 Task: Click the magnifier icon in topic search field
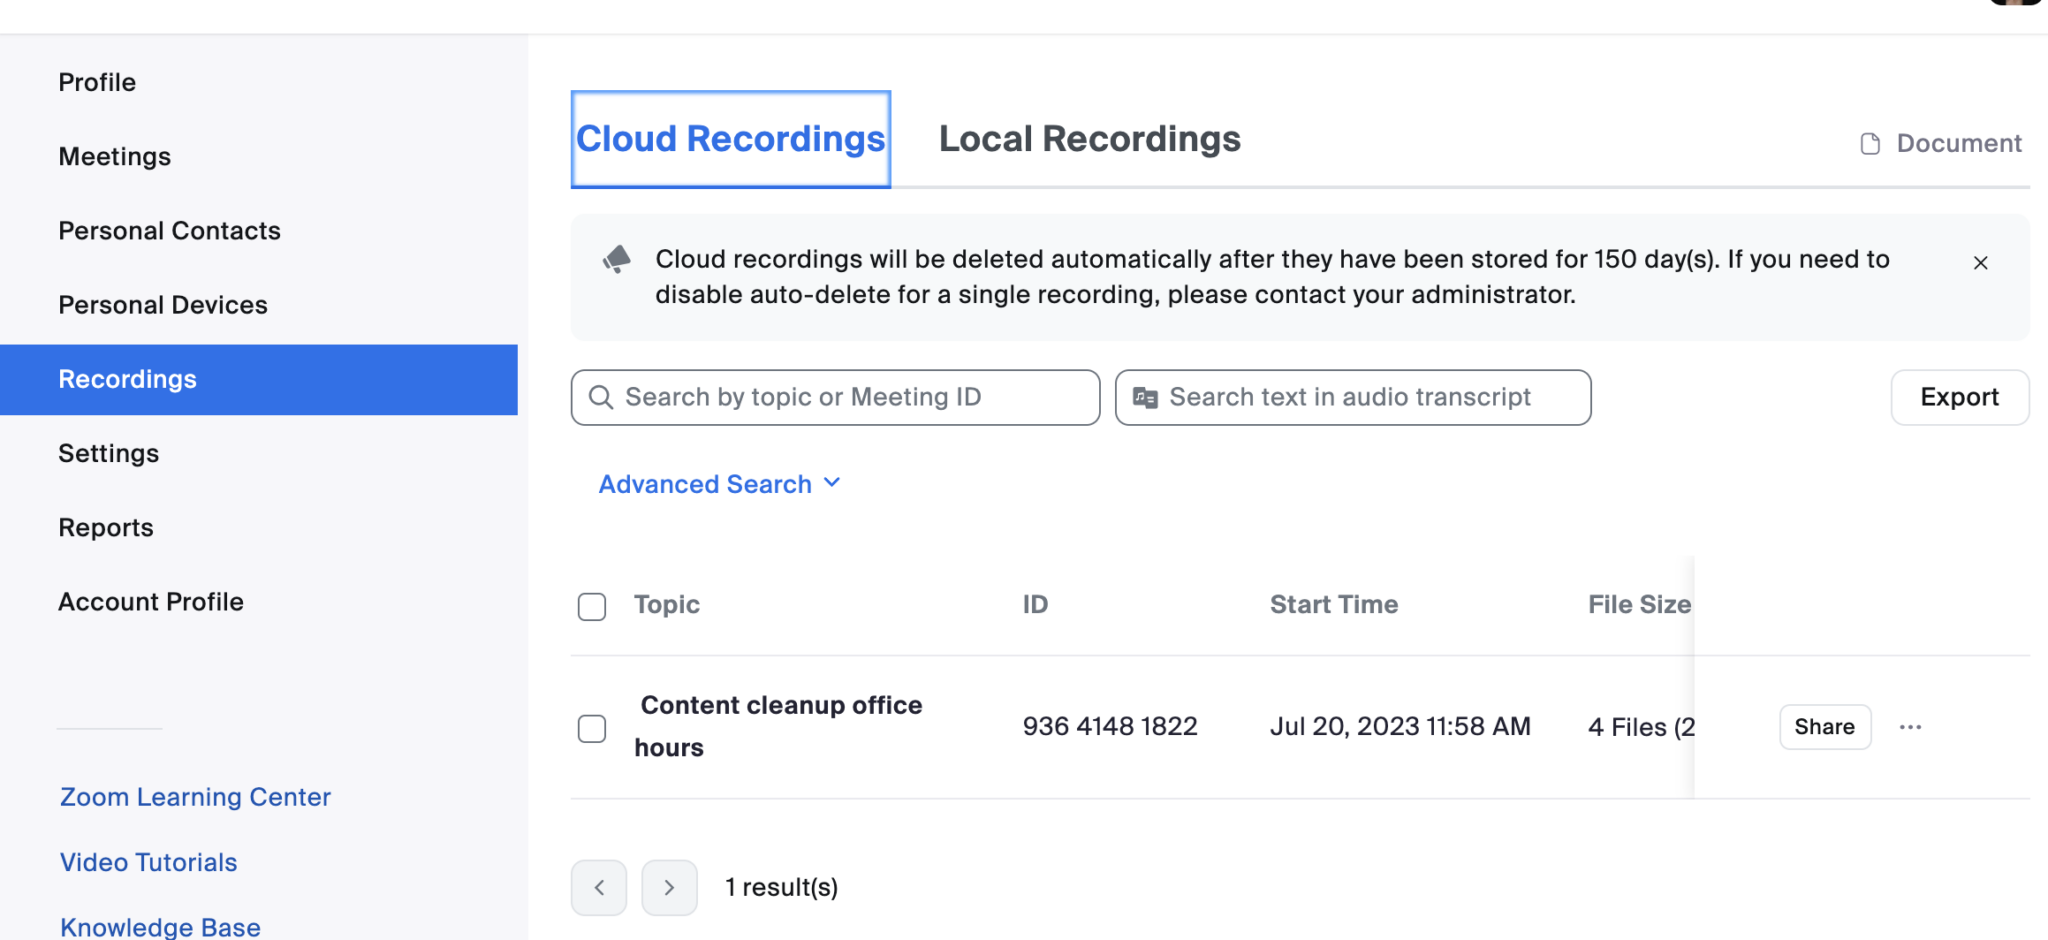[601, 397]
